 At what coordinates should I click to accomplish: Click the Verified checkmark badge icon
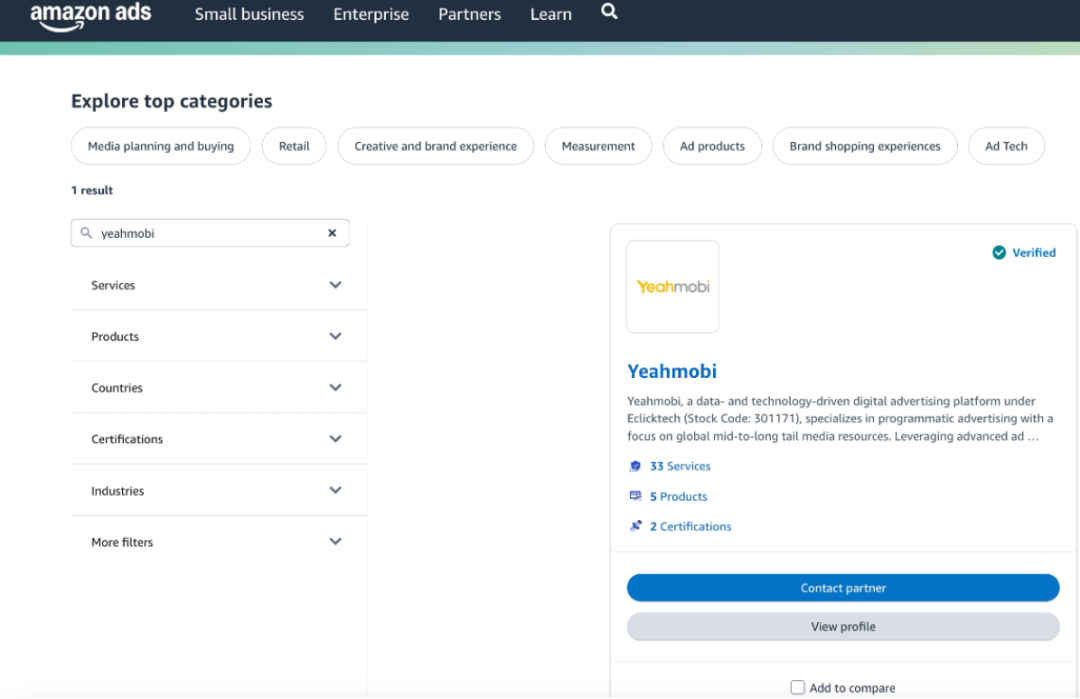click(999, 253)
